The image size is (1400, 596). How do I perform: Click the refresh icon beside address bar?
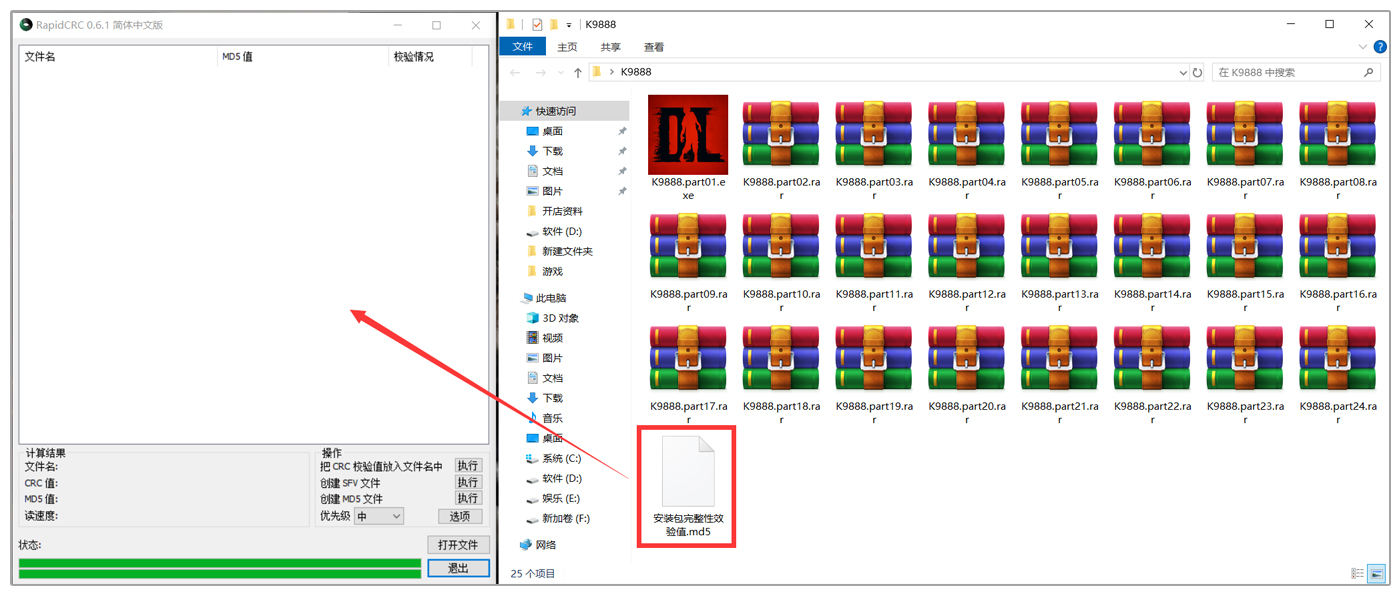pyautogui.click(x=1197, y=72)
